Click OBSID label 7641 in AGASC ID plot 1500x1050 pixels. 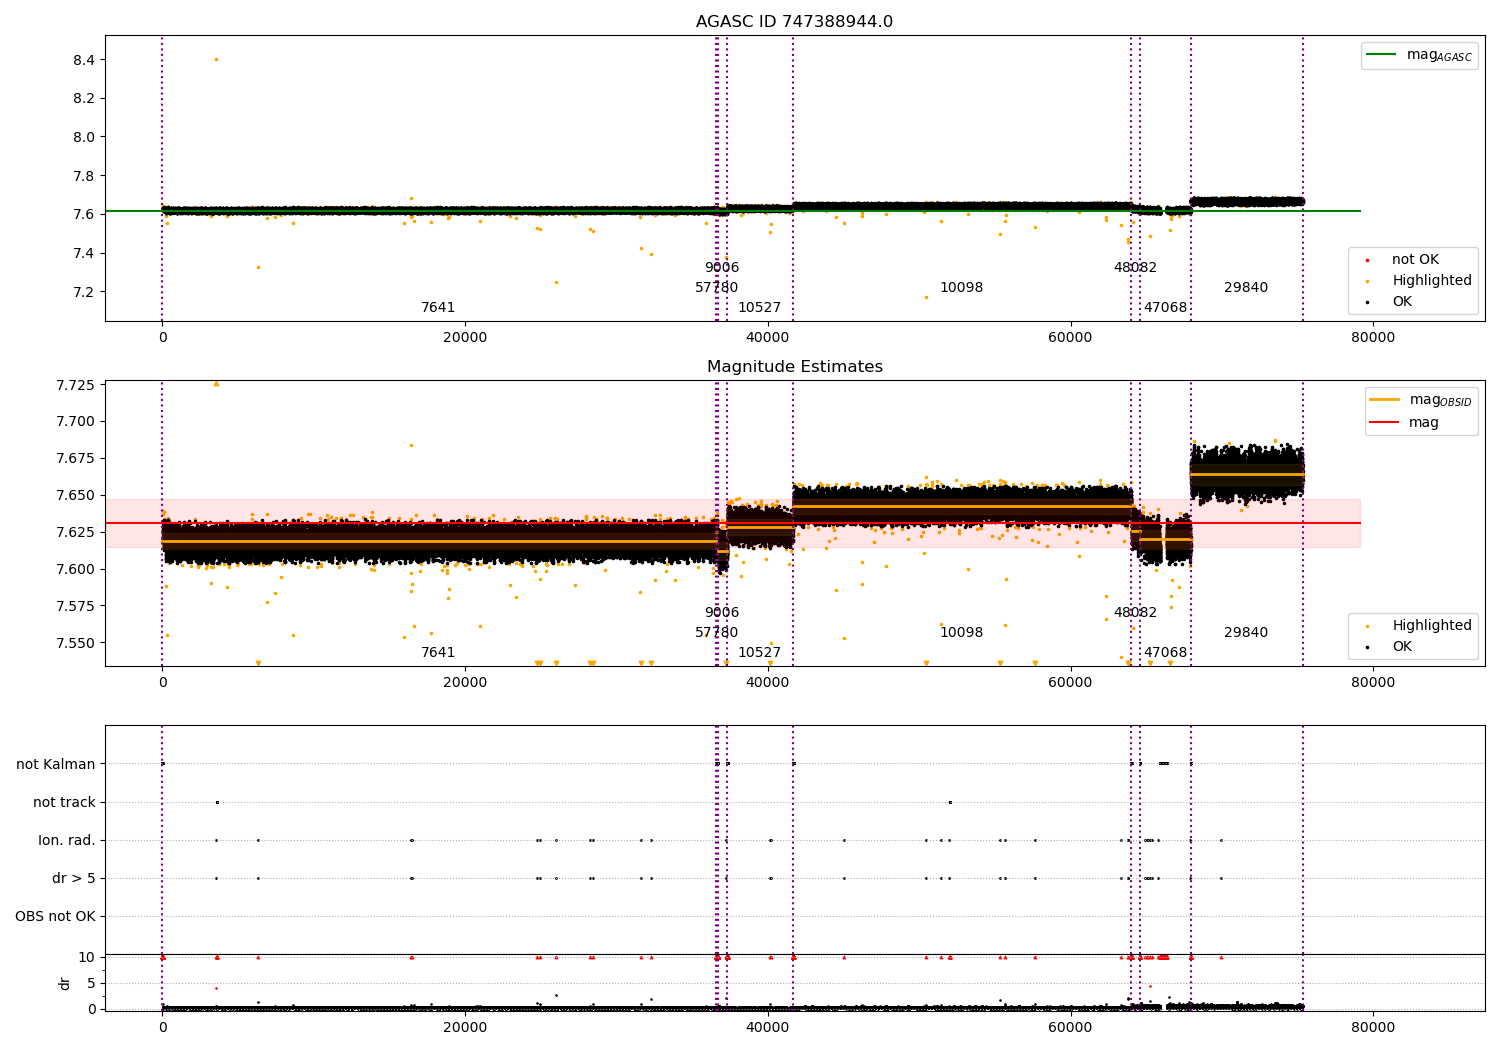(x=438, y=308)
